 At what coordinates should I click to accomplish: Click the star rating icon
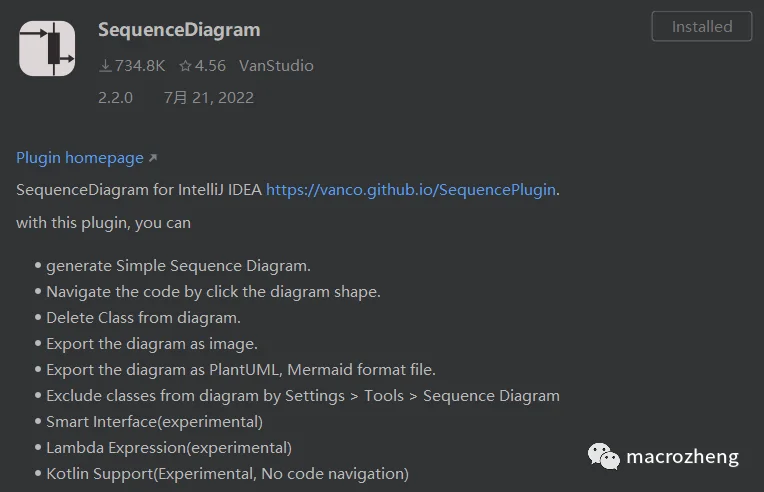(185, 66)
